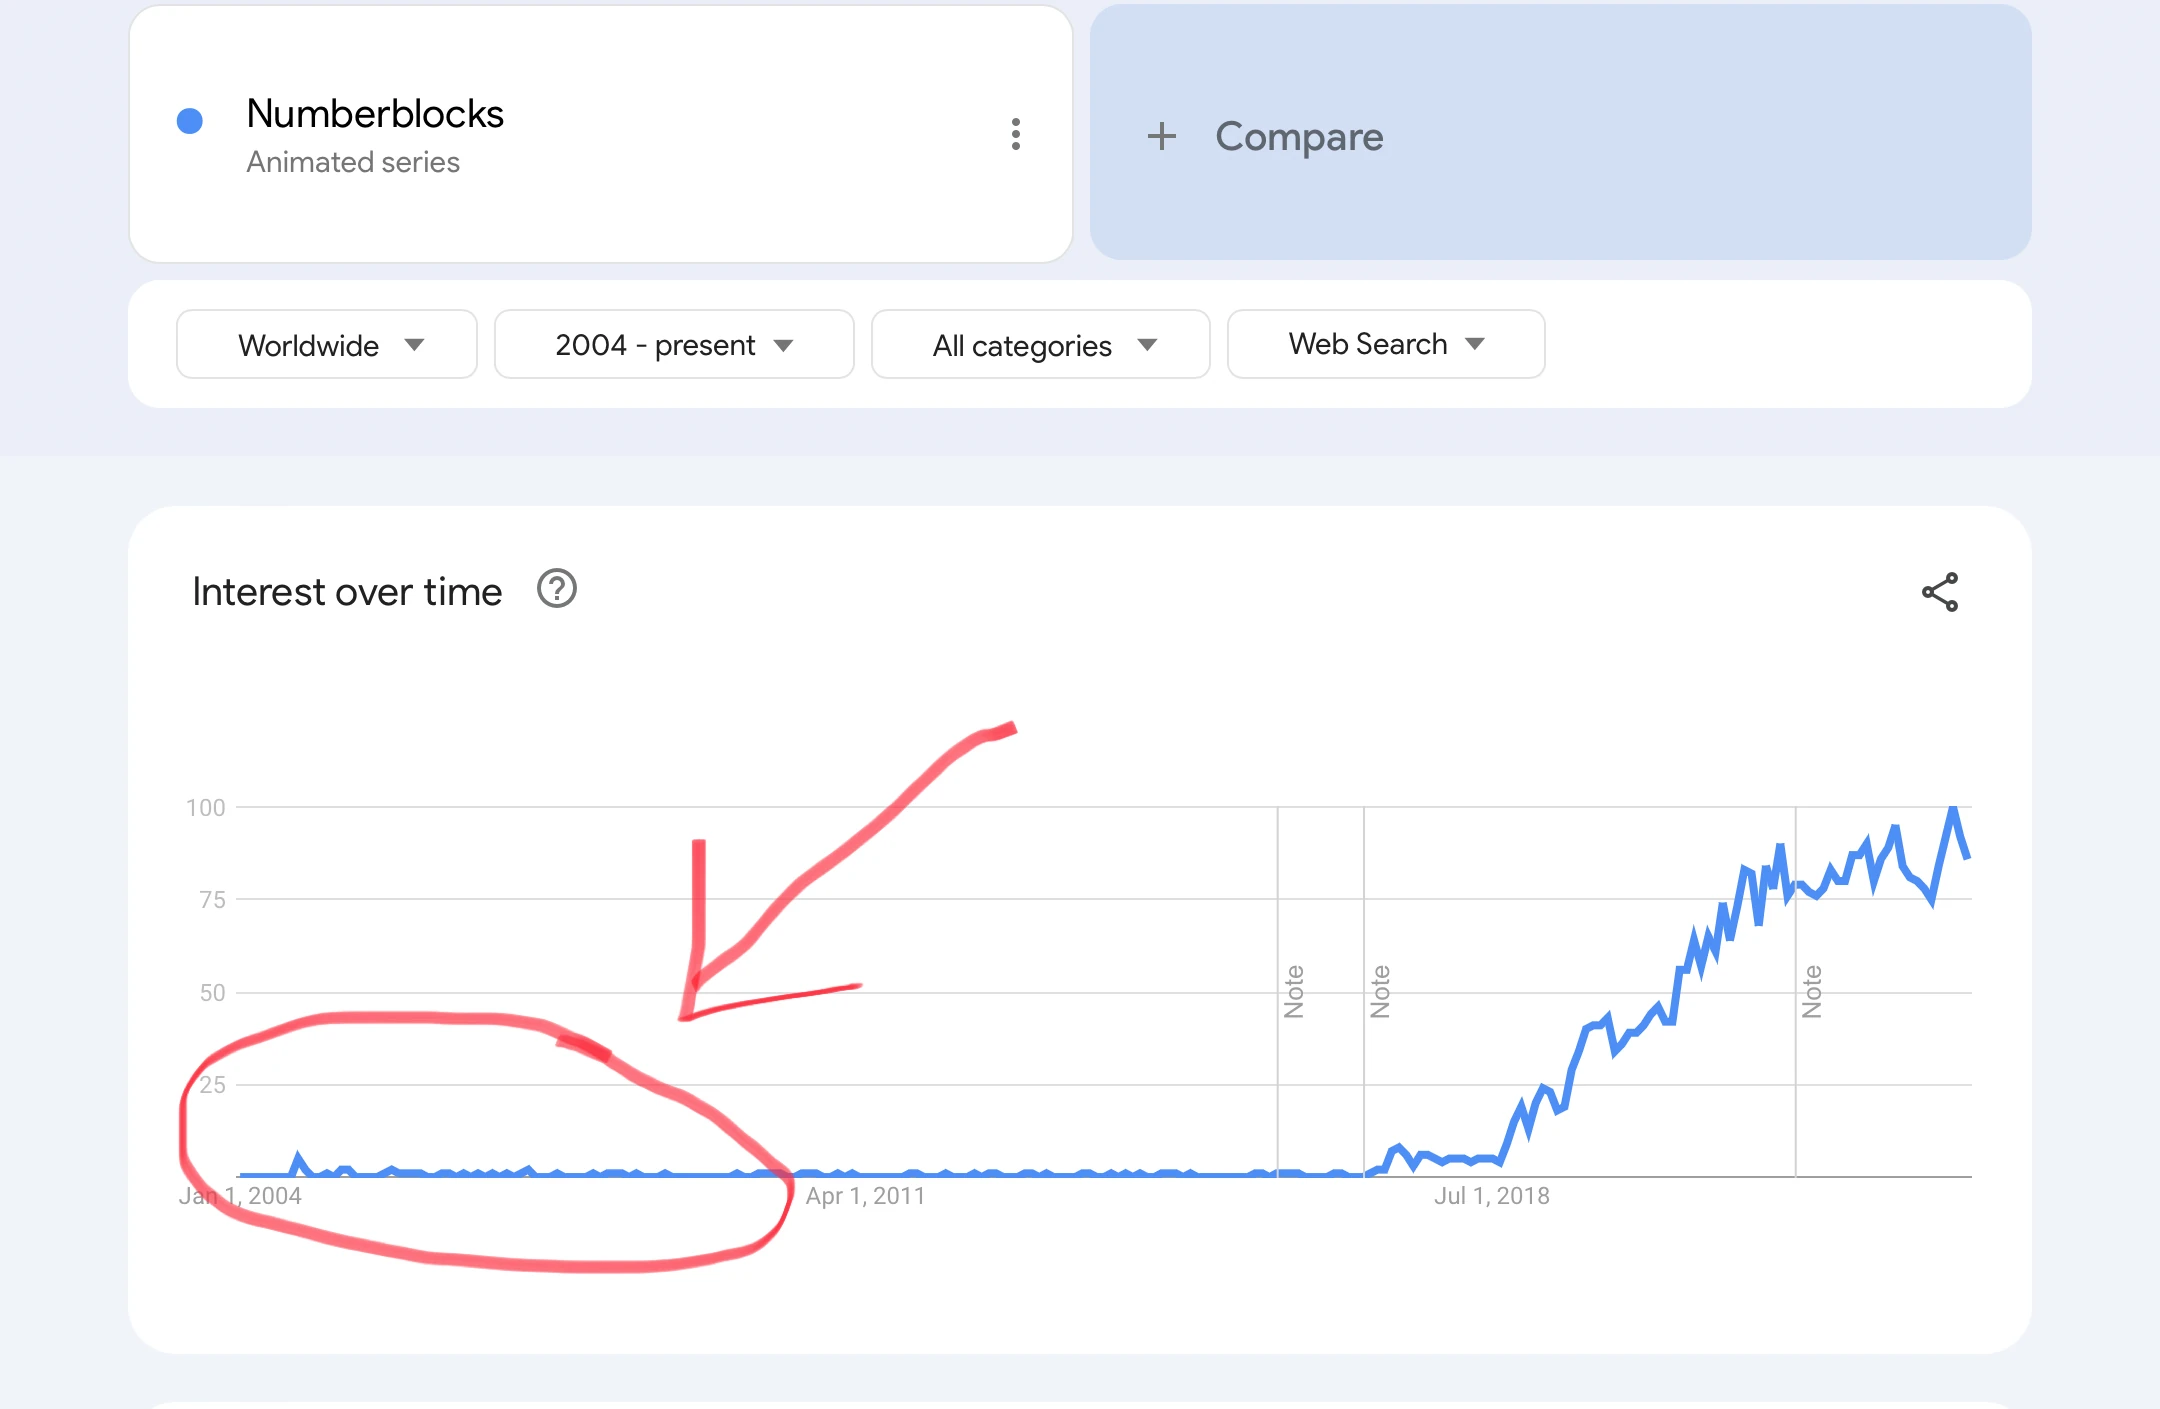Click the help question mark icon
This screenshot has height=1409, width=2160.
[x=557, y=589]
